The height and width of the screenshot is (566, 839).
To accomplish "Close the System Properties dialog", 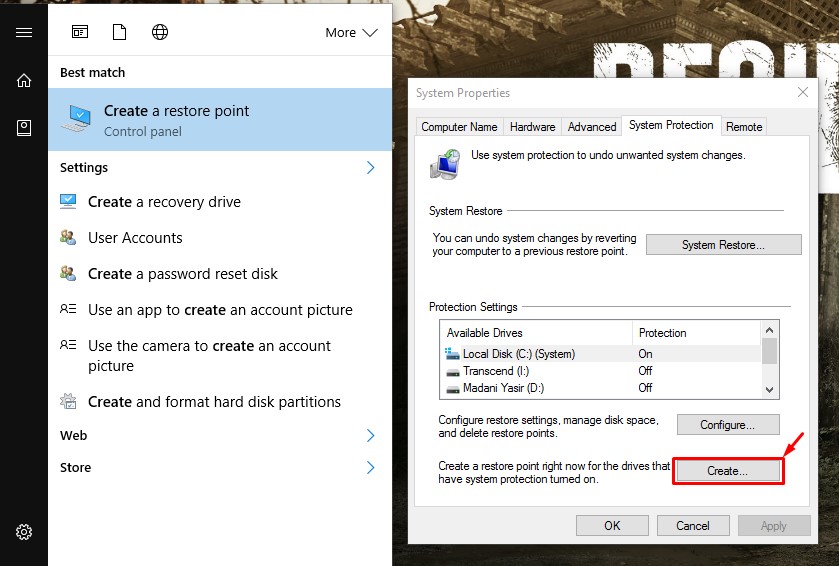I will [x=803, y=92].
